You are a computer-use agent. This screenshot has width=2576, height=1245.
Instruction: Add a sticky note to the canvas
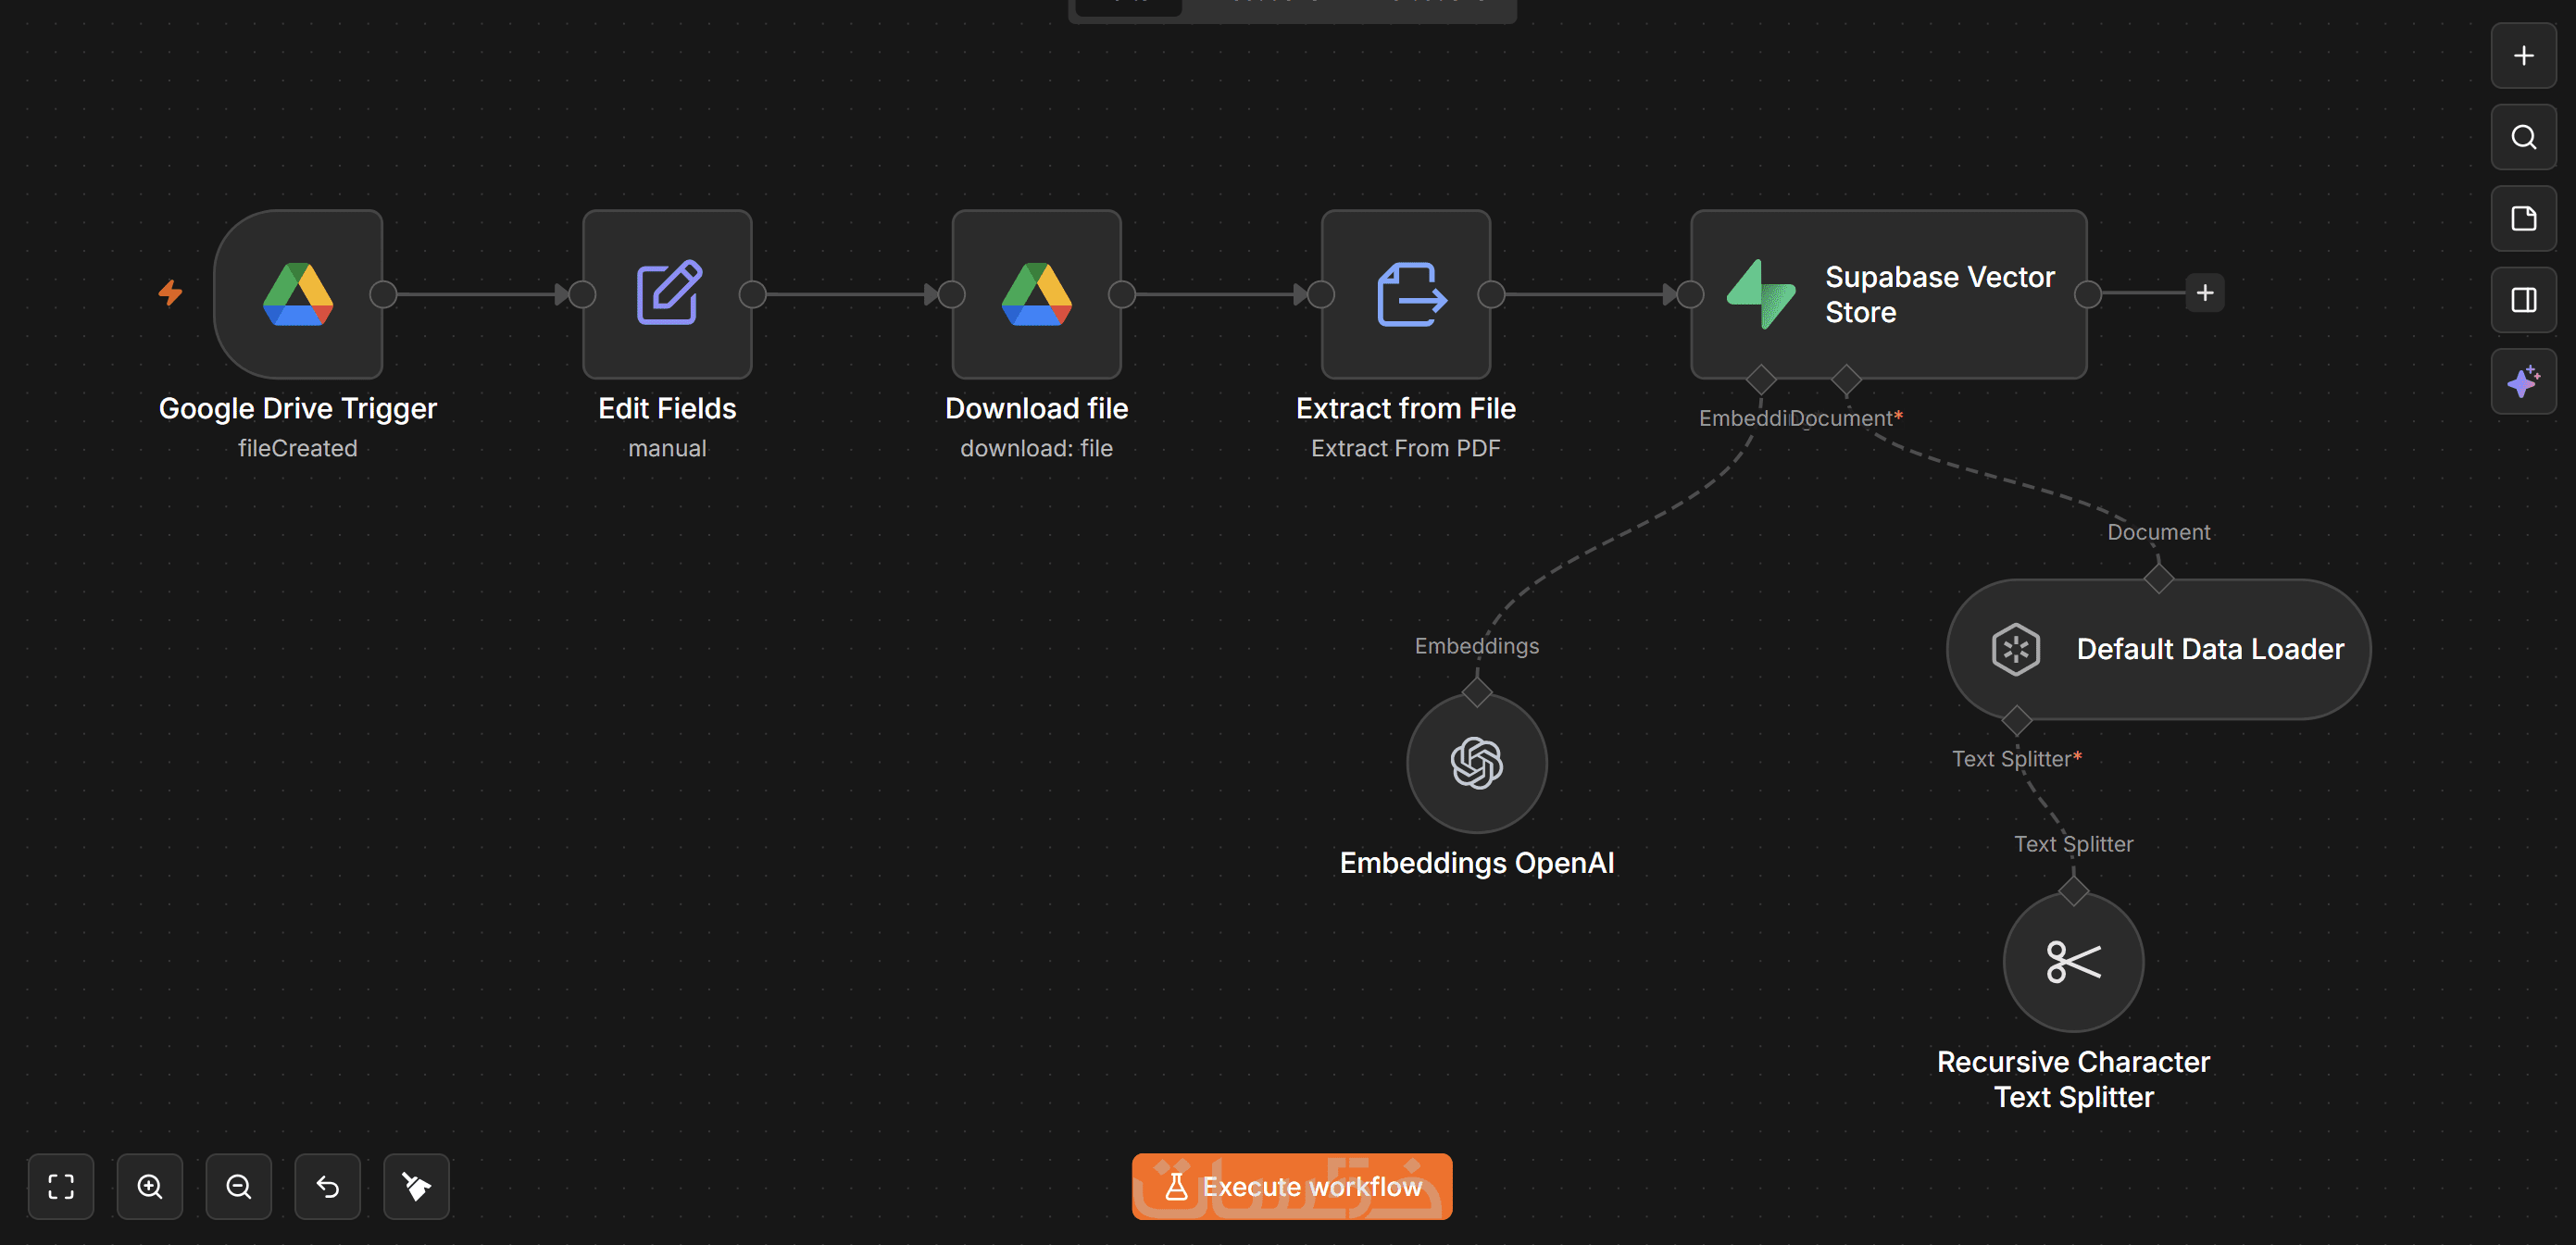[x=2524, y=219]
